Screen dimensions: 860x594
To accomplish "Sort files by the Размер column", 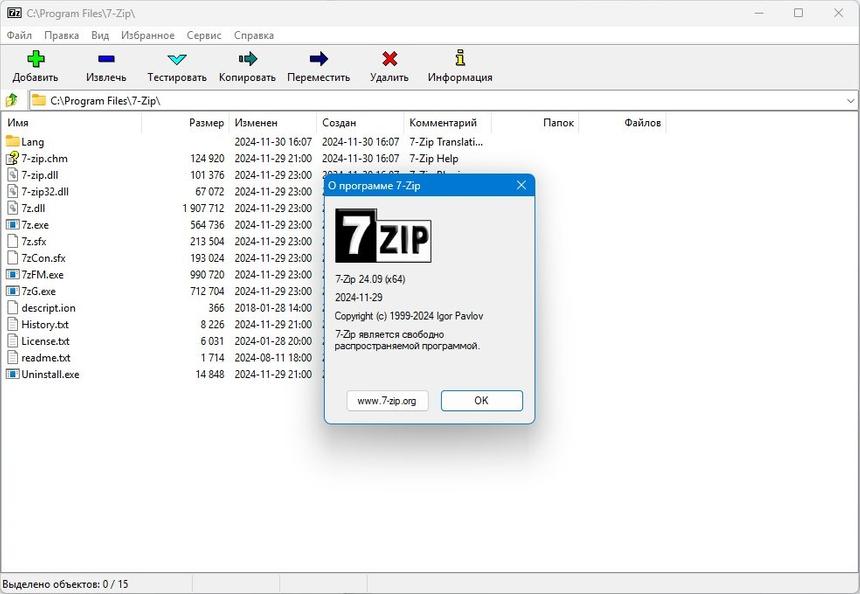I will (205, 122).
